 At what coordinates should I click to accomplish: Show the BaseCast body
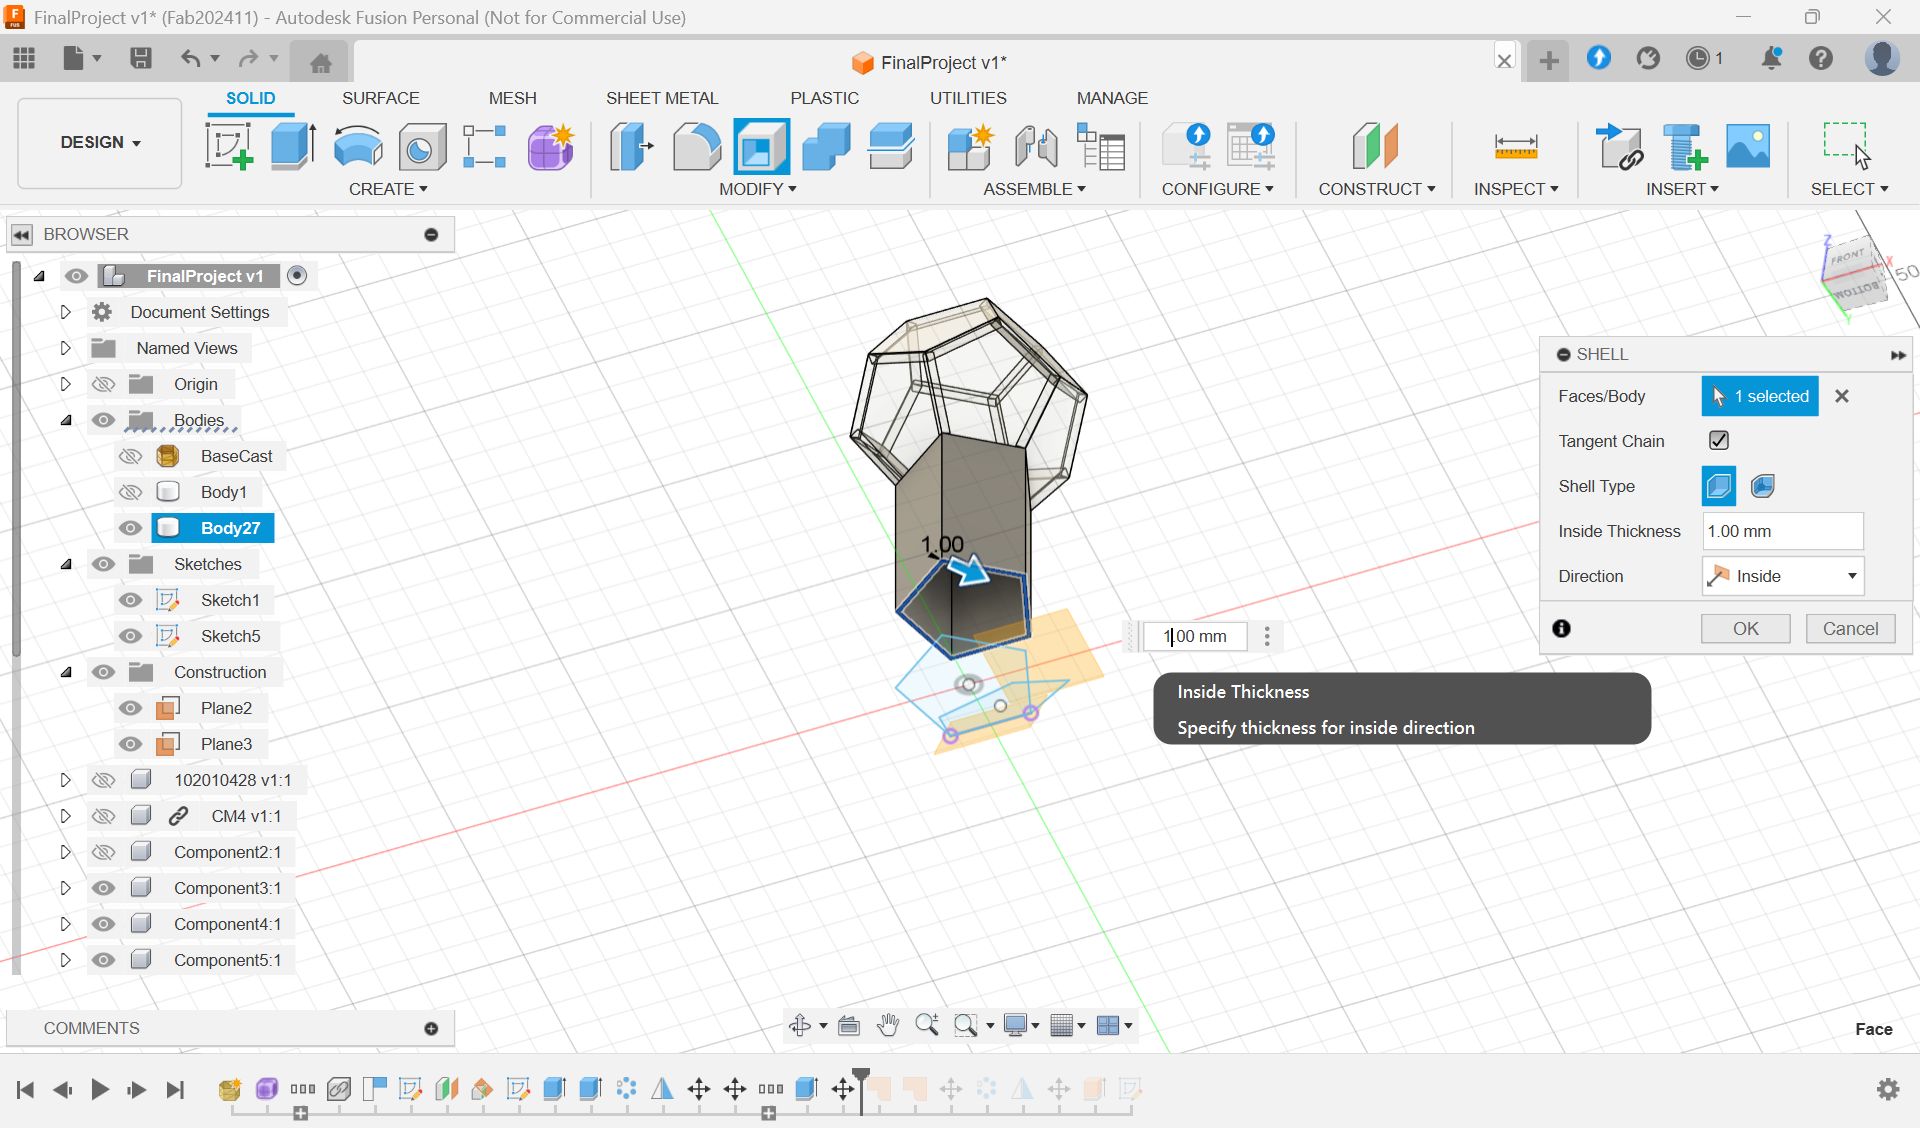click(x=130, y=456)
